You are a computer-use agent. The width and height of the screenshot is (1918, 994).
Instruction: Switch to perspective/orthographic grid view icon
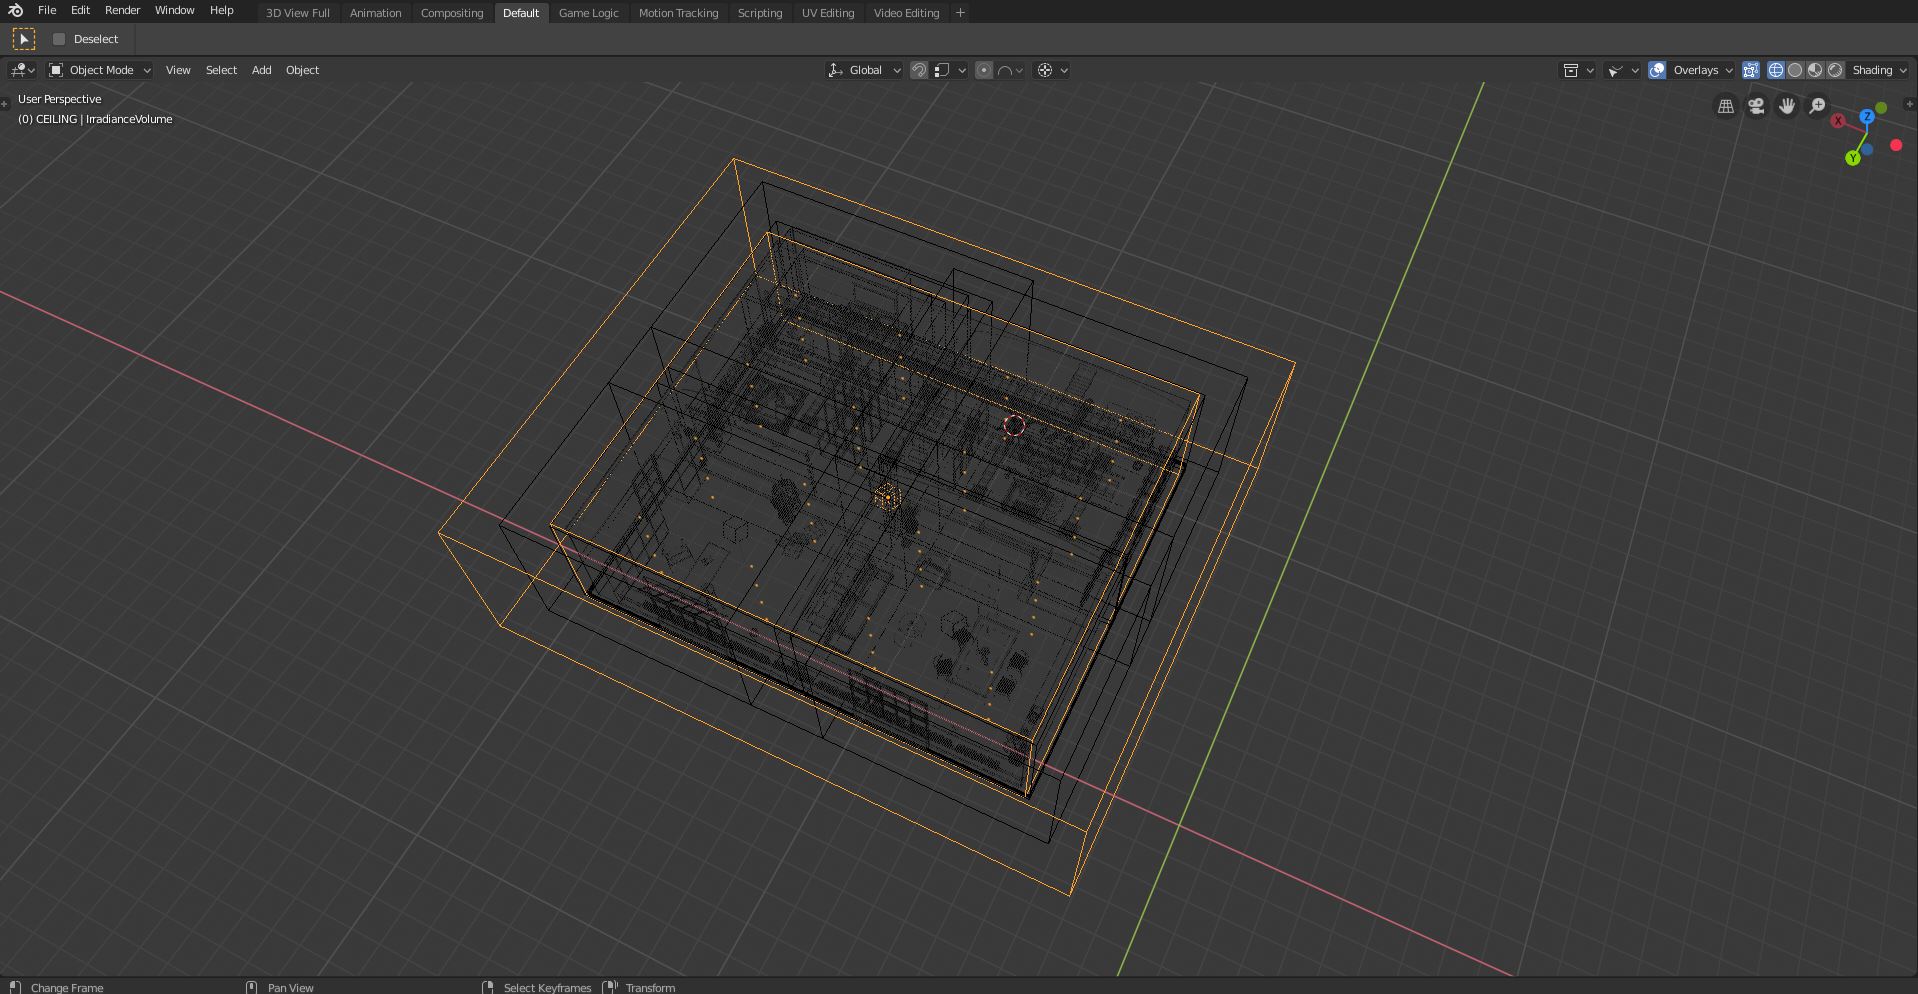pyautogui.click(x=1726, y=106)
